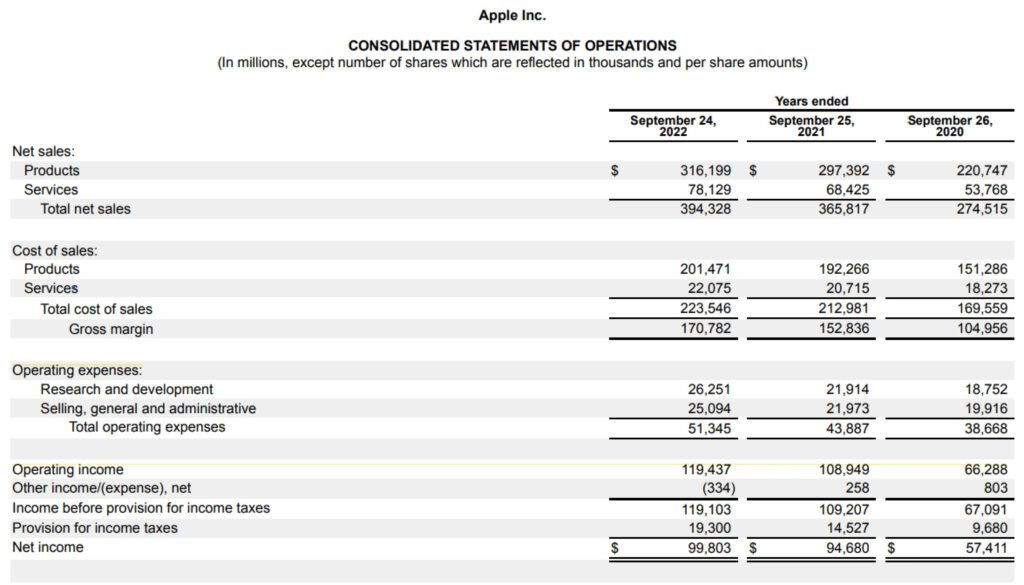Select the Total net sales row label
Image resolution: width=1024 pixels, height=585 pixels.
(87, 209)
